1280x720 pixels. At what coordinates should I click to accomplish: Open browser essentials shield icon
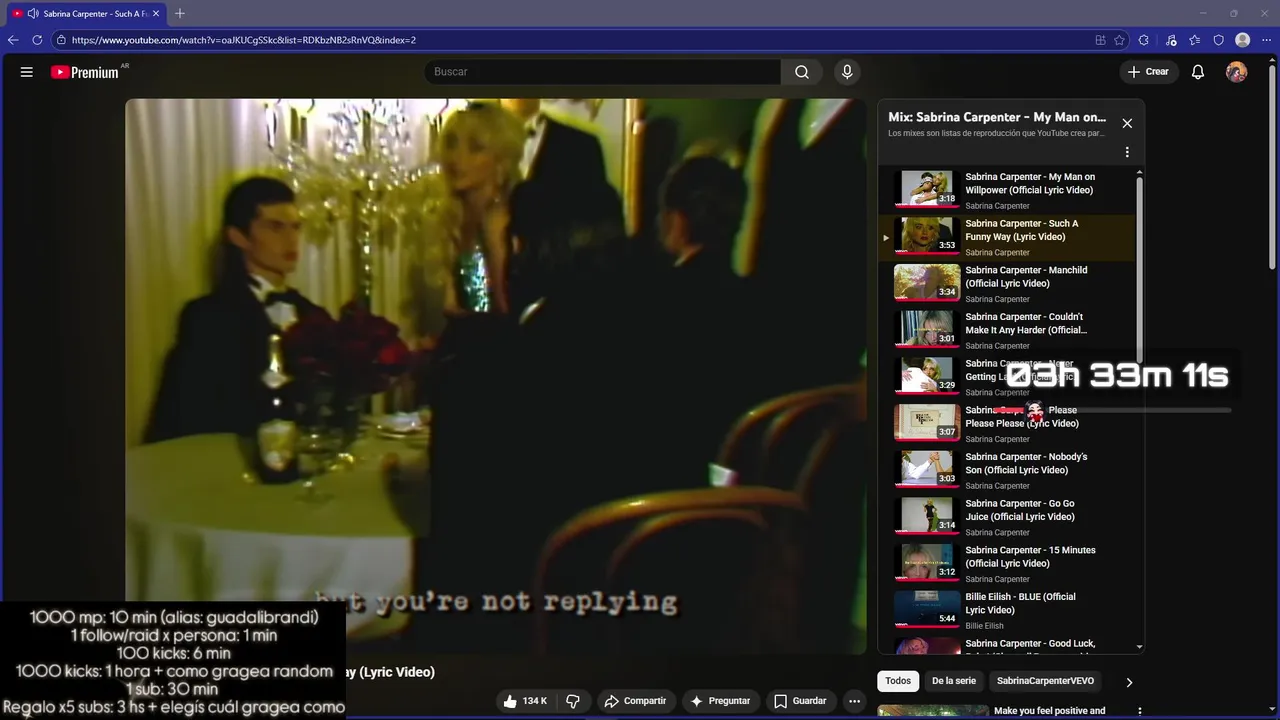coord(1219,40)
